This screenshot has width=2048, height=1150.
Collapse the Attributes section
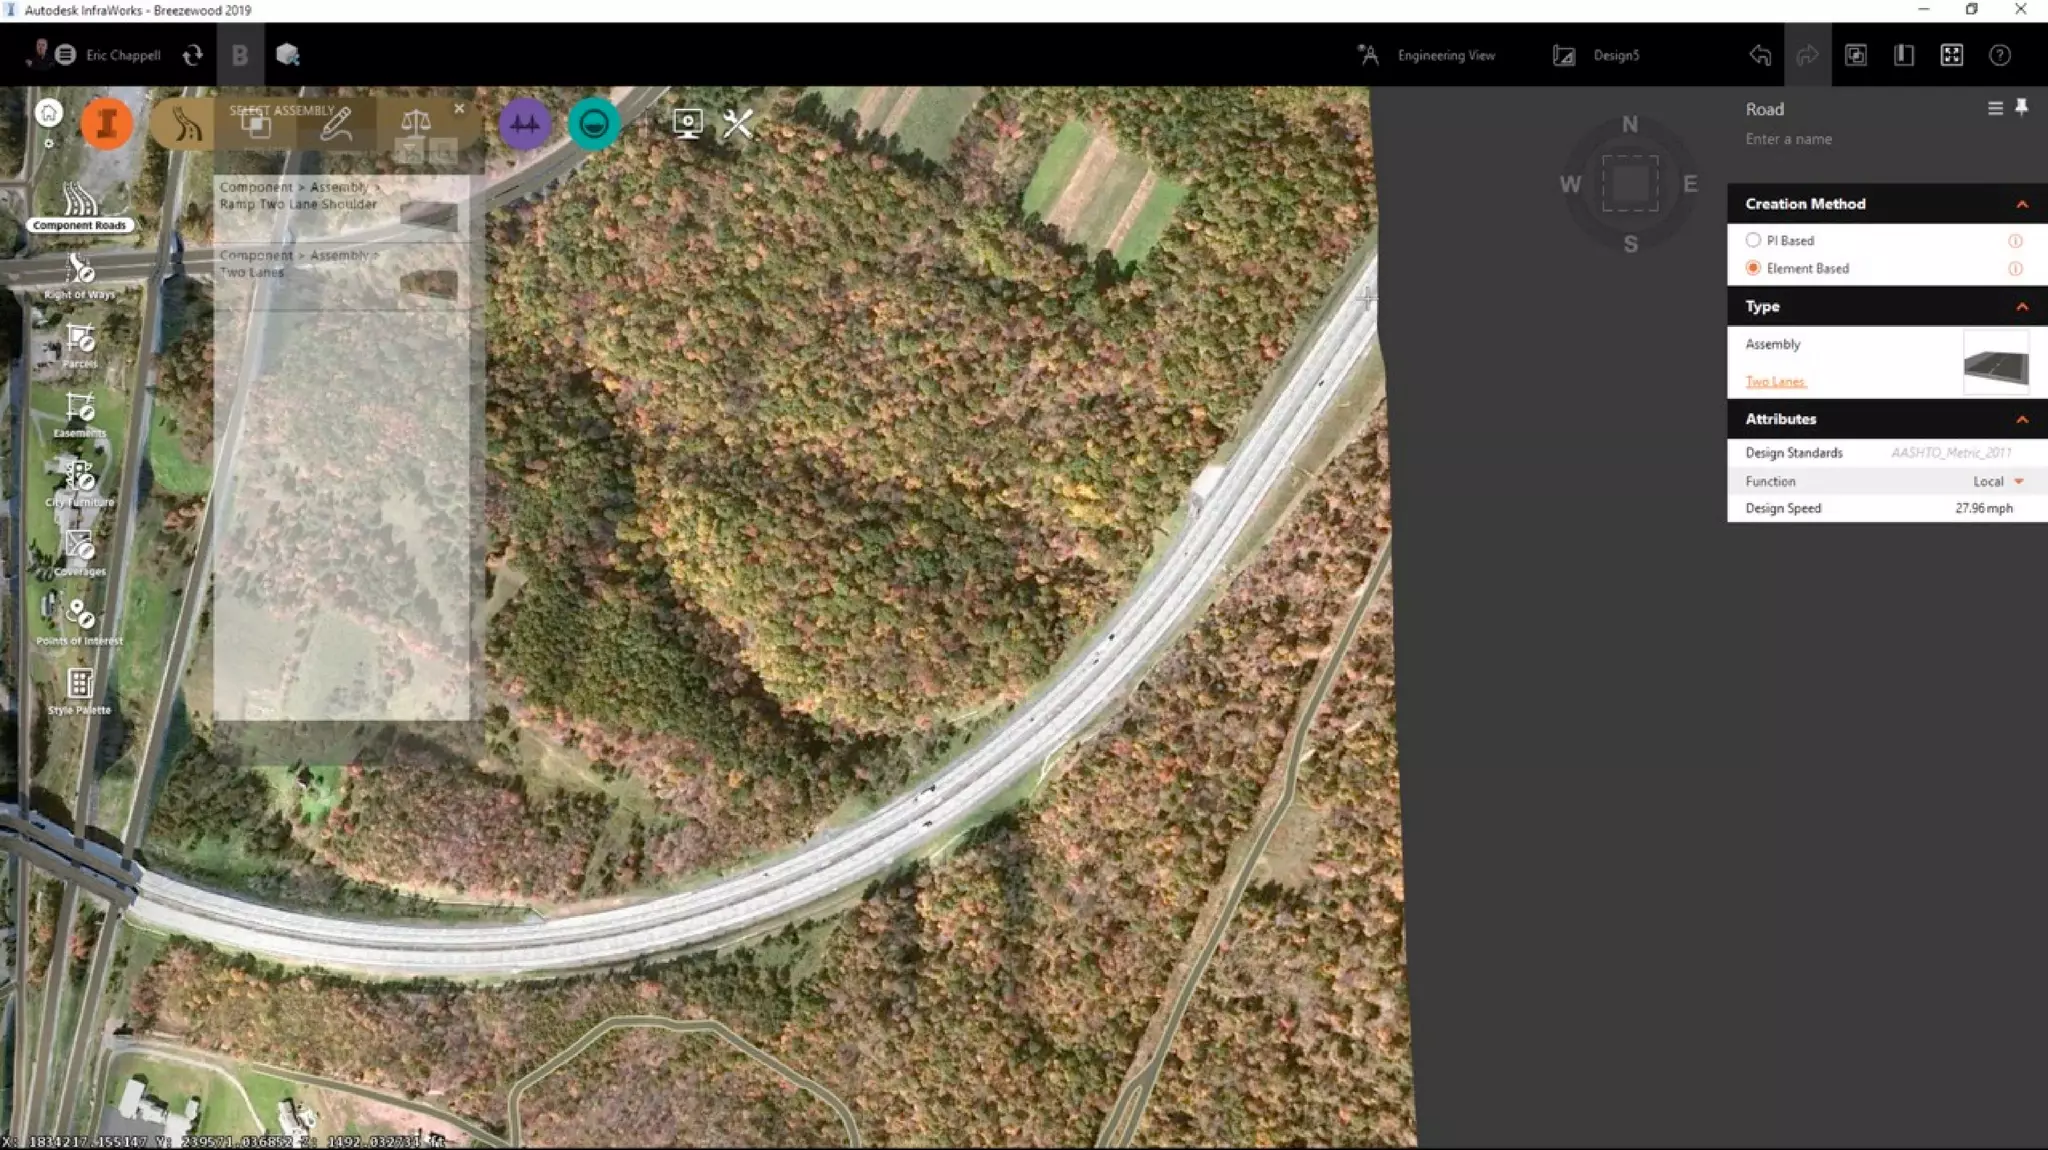2021,419
